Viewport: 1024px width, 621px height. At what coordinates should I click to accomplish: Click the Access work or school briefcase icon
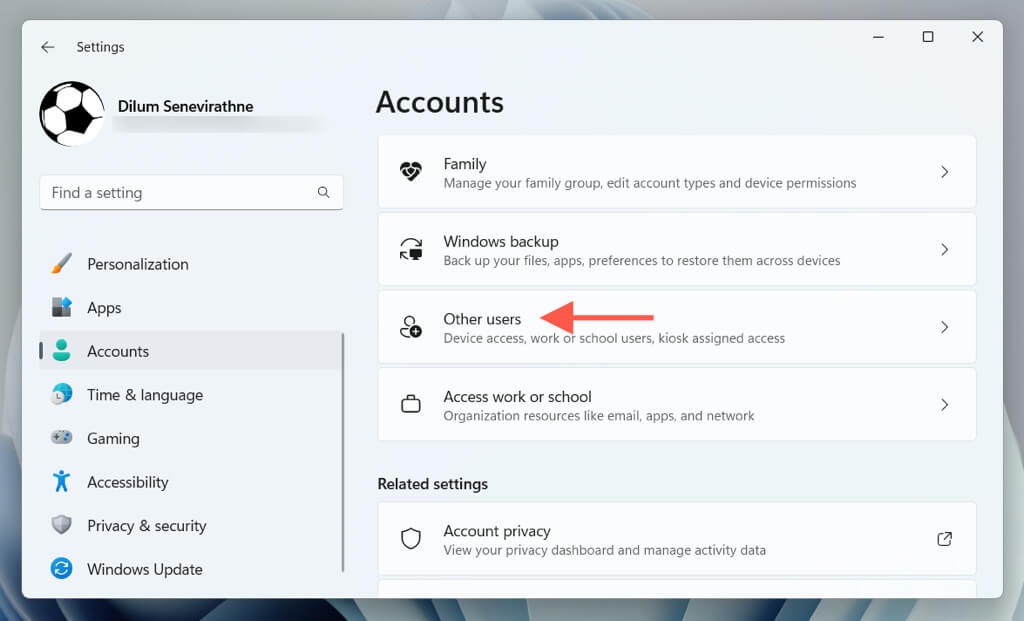[x=411, y=404]
